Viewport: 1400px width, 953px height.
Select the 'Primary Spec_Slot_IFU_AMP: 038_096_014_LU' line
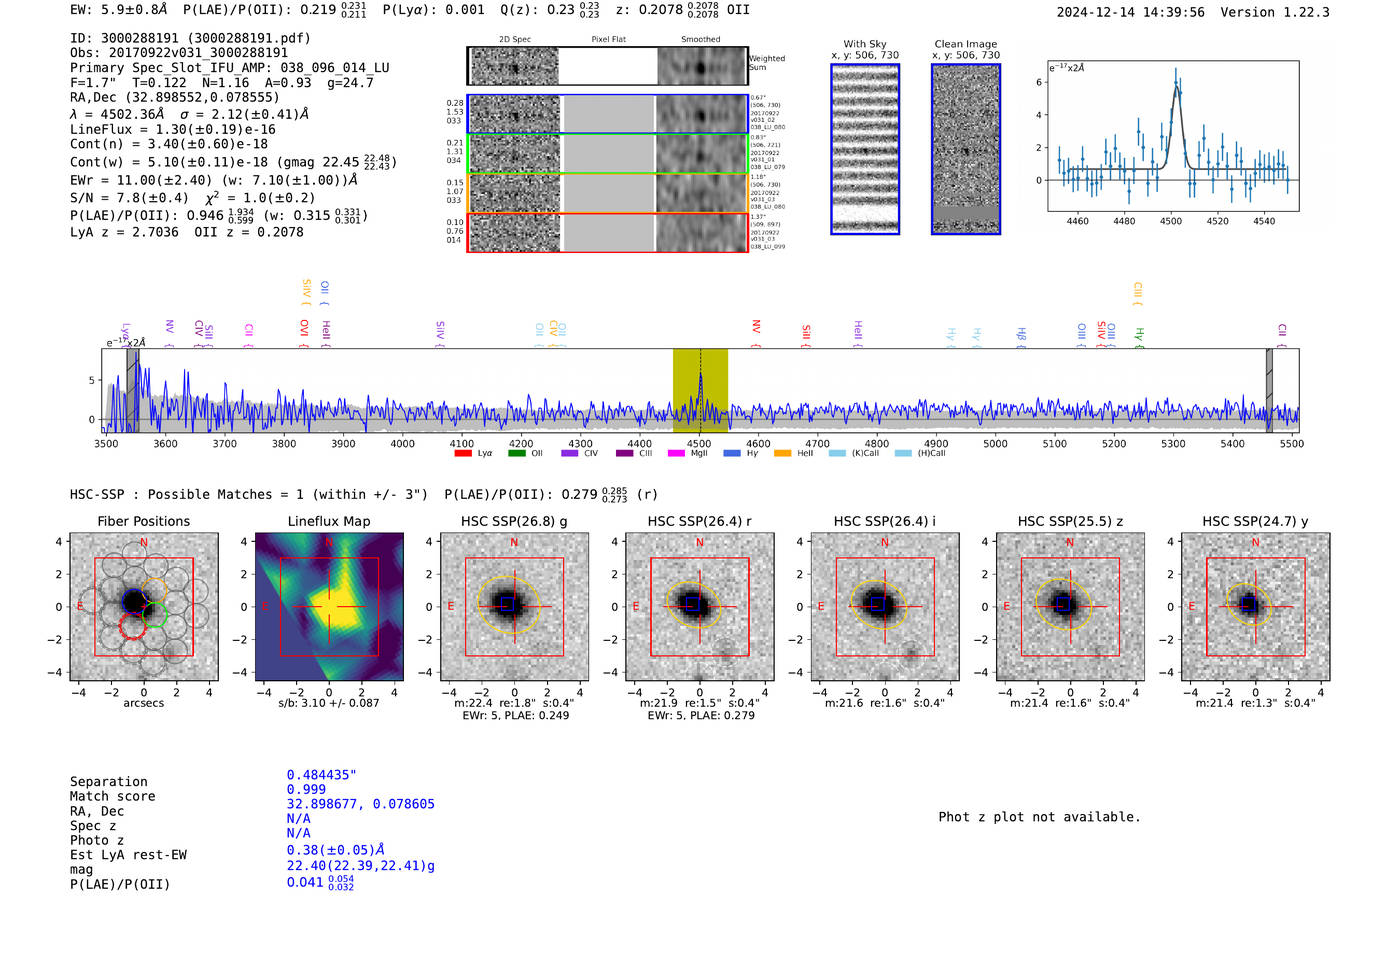(x=230, y=68)
